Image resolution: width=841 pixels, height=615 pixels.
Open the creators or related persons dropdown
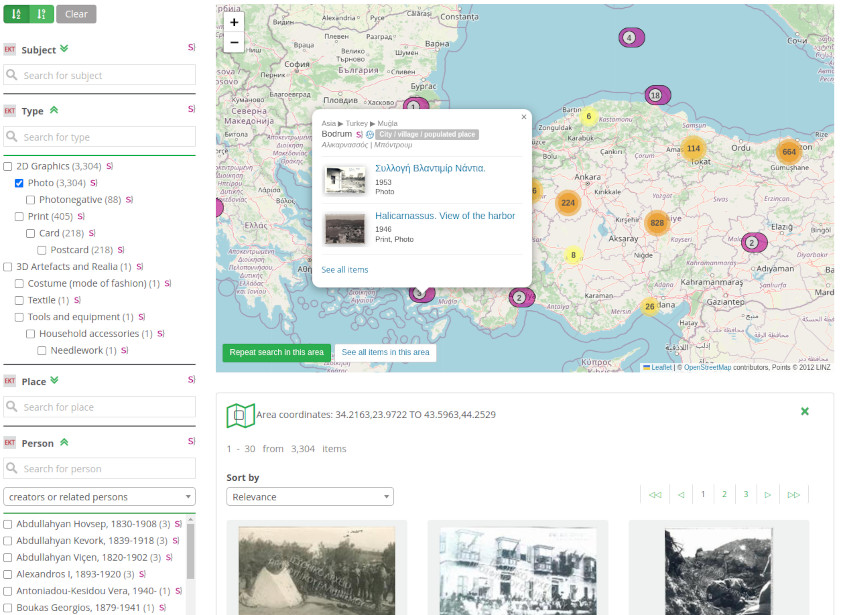(99, 496)
